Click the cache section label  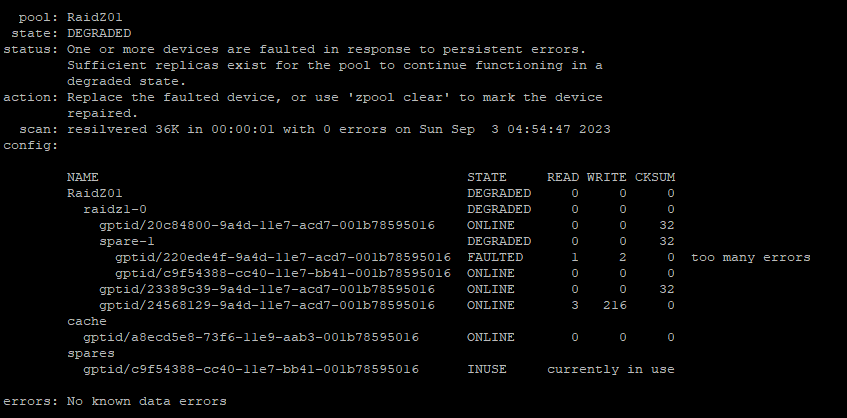click(x=86, y=321)
